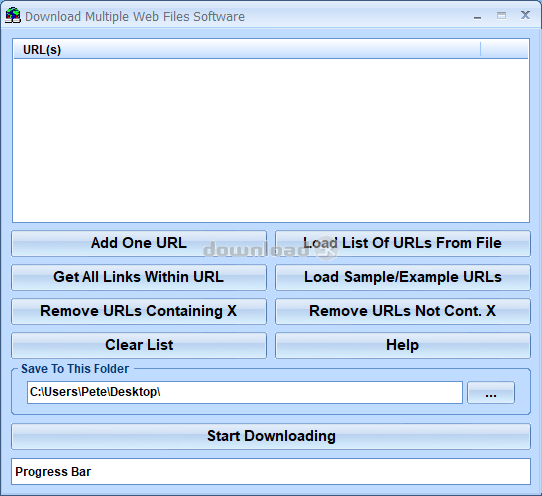The width and height of the screenshot is (542, 496).
Task: Click the Save To This Folder path field
Action: 245,392
